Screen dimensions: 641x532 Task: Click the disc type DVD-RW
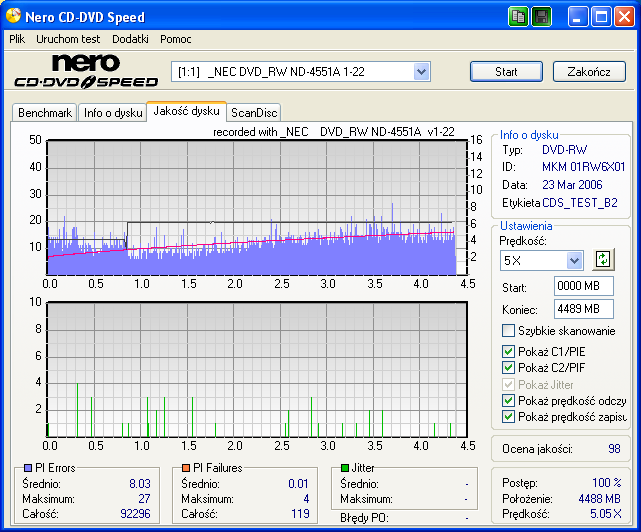coord(564,150)
